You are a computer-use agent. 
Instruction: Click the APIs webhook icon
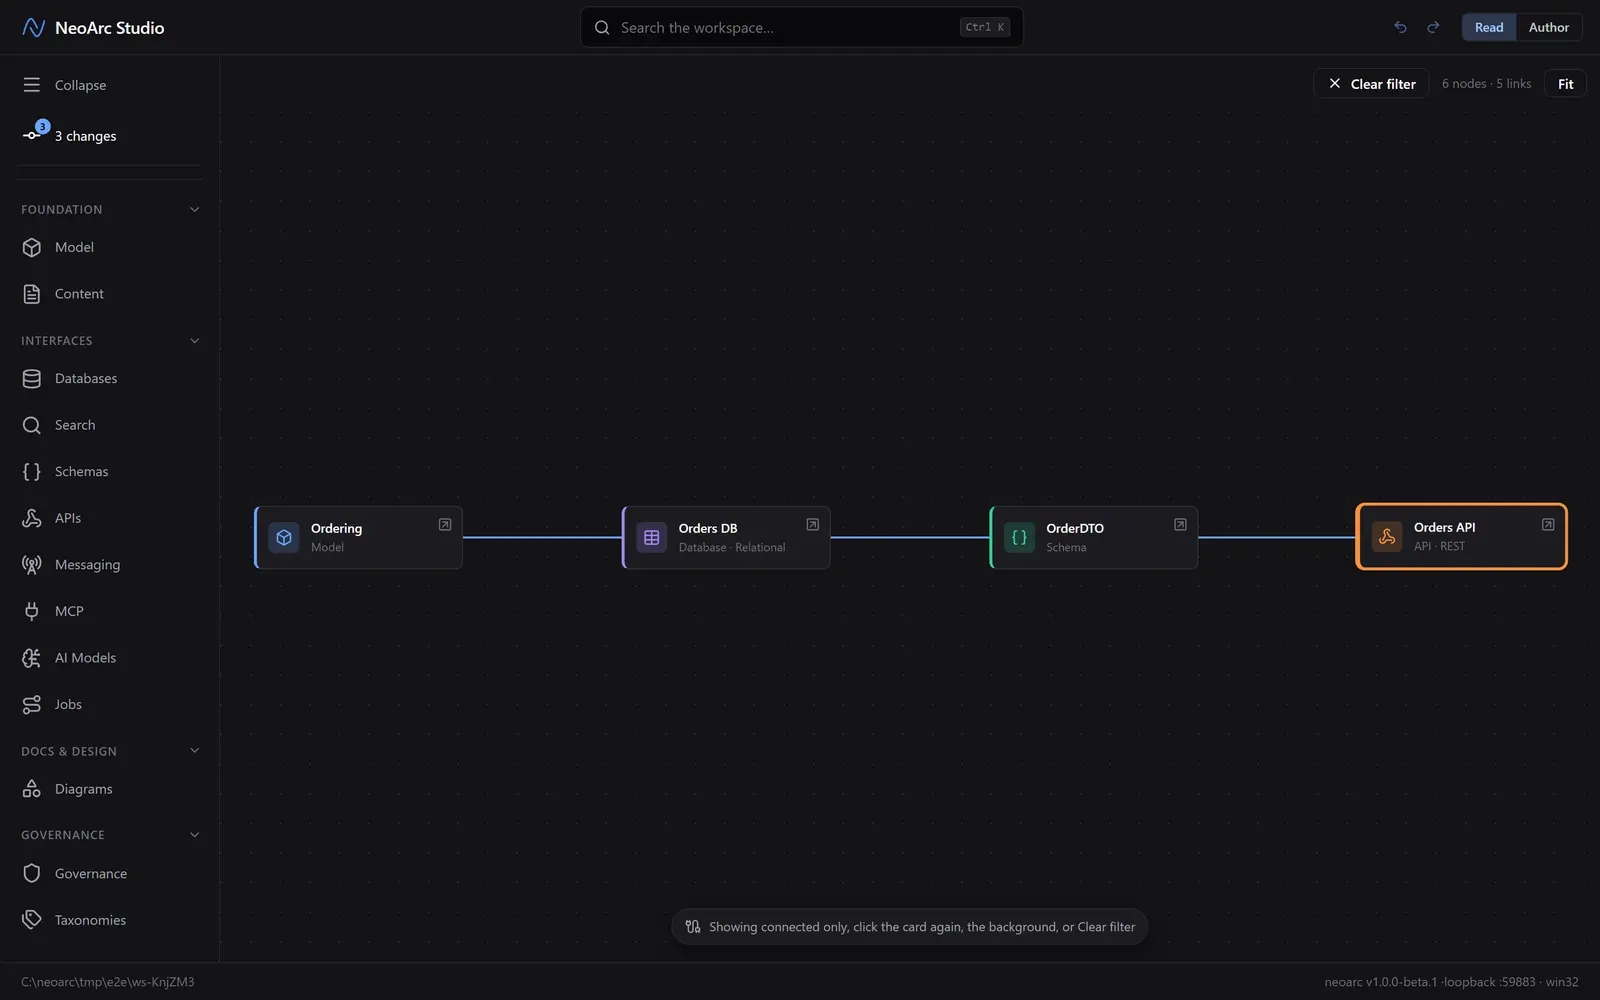[x=32, y=518]
